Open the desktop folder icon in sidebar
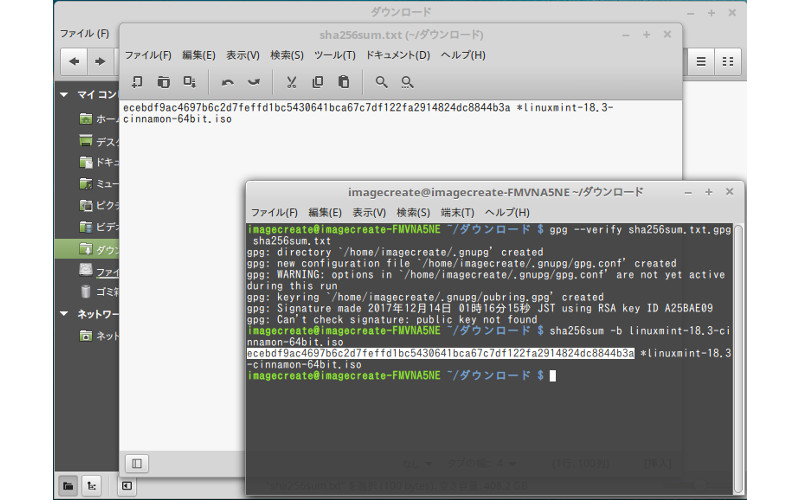The image size is (800, 500). pyautogui.click(x=86, y=140)
